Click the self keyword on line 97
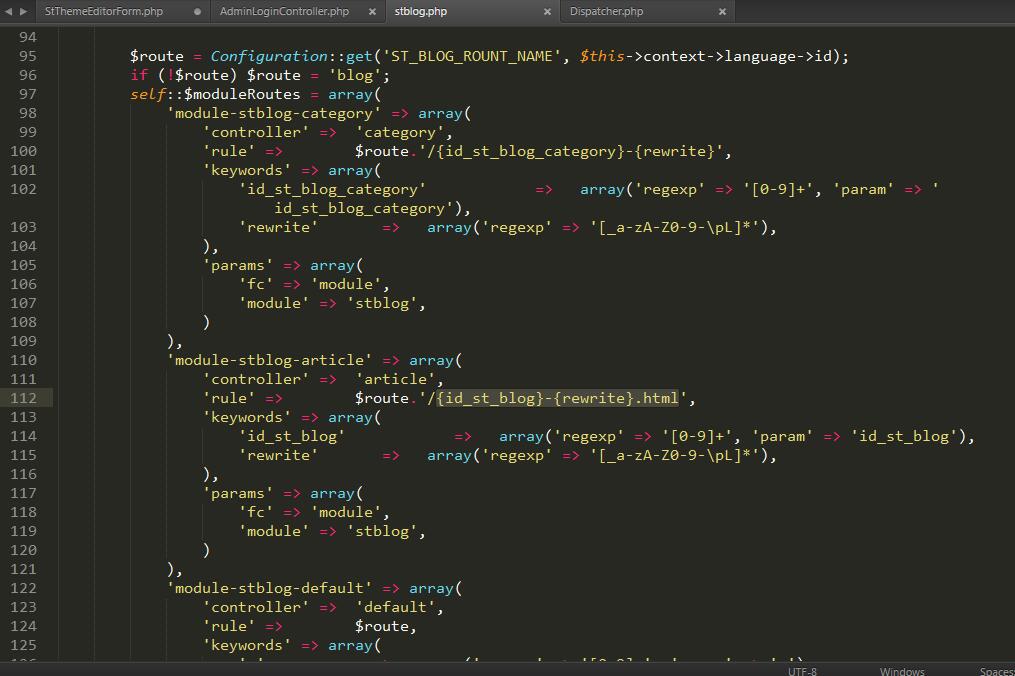 click(148, 95)
